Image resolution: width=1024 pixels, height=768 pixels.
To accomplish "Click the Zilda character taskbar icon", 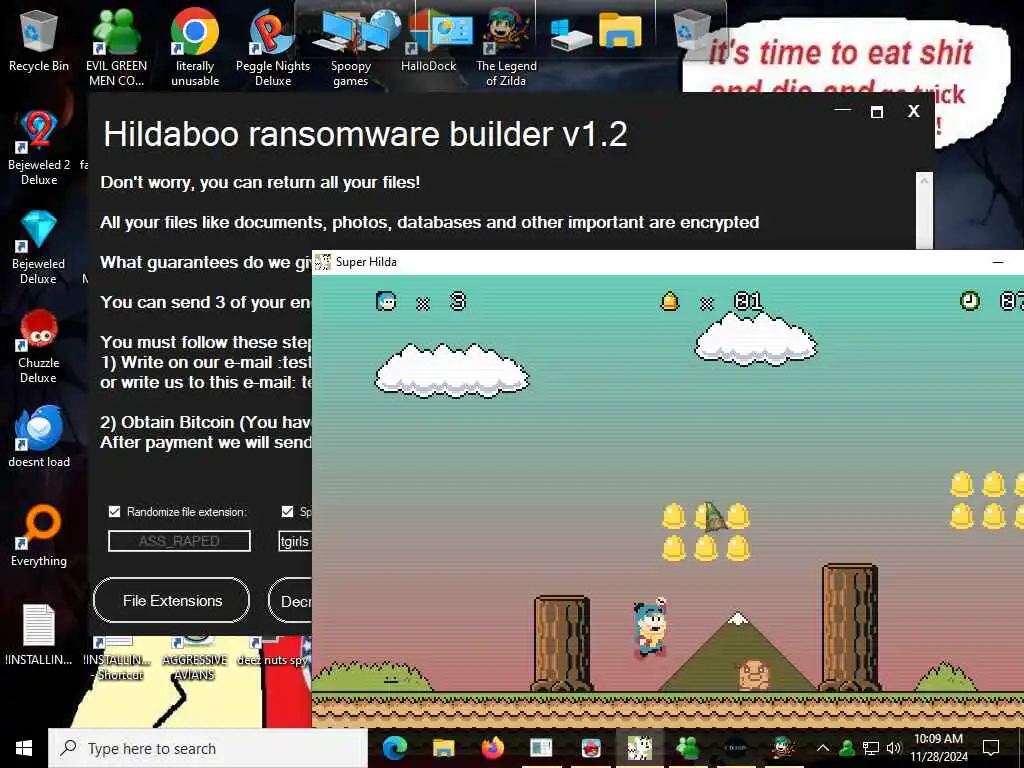I will tap(782, 748).
